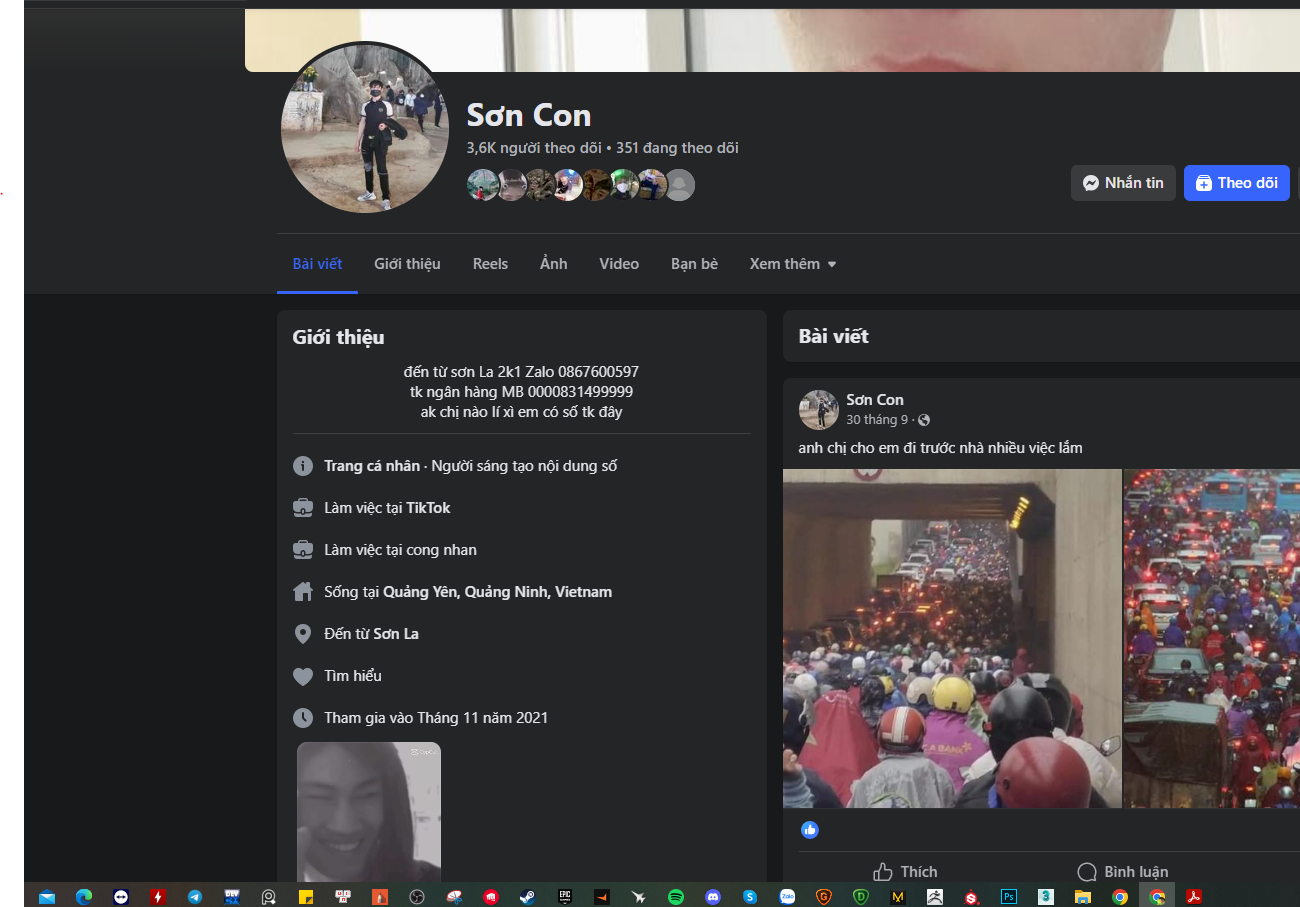The image size is (1300, 907).
Task: Open the Reels tab
Action: [x=490, y=264]
